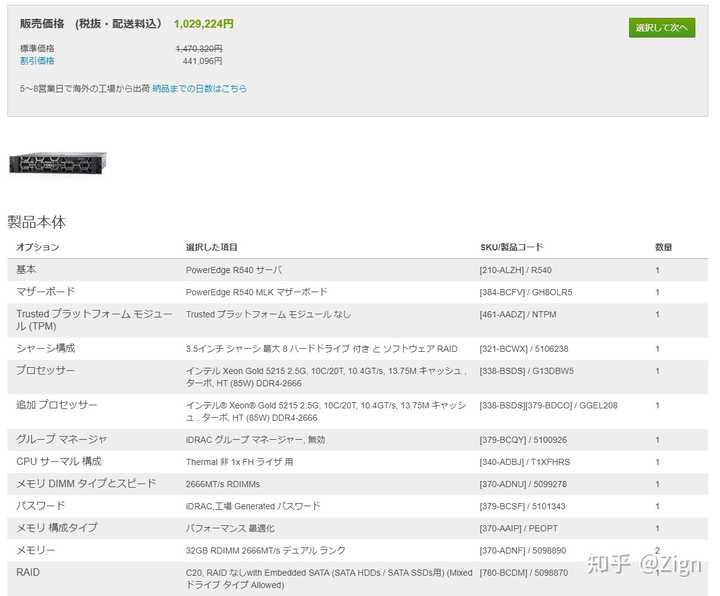Viewport: 720px width, 596px height.
Task: Select the メモリー option label
Action: 36,550
